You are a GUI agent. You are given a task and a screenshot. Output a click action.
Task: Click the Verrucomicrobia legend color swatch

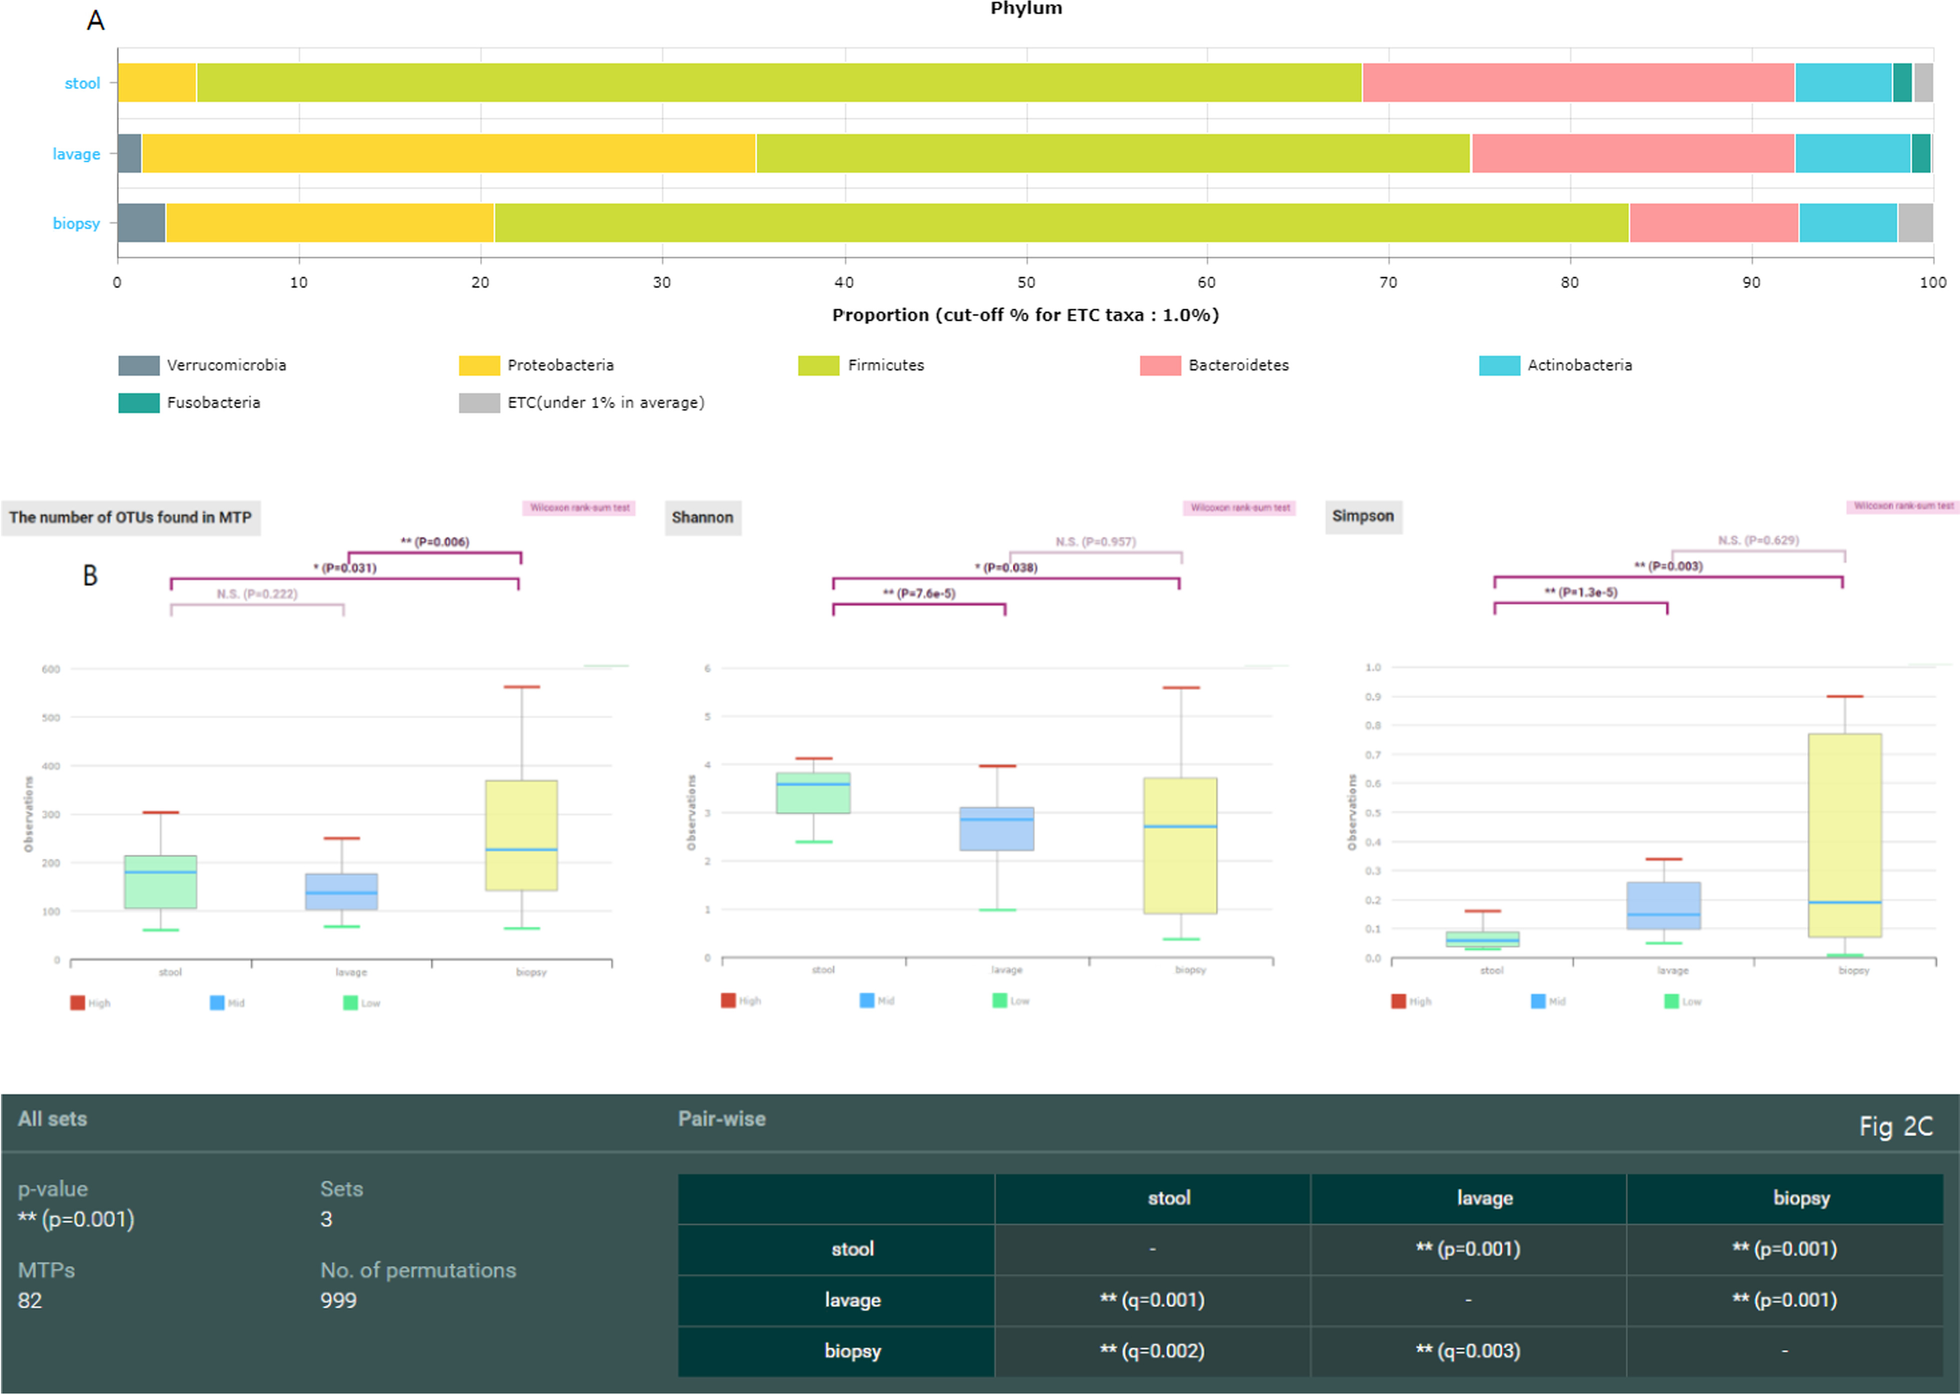point(139,365)
